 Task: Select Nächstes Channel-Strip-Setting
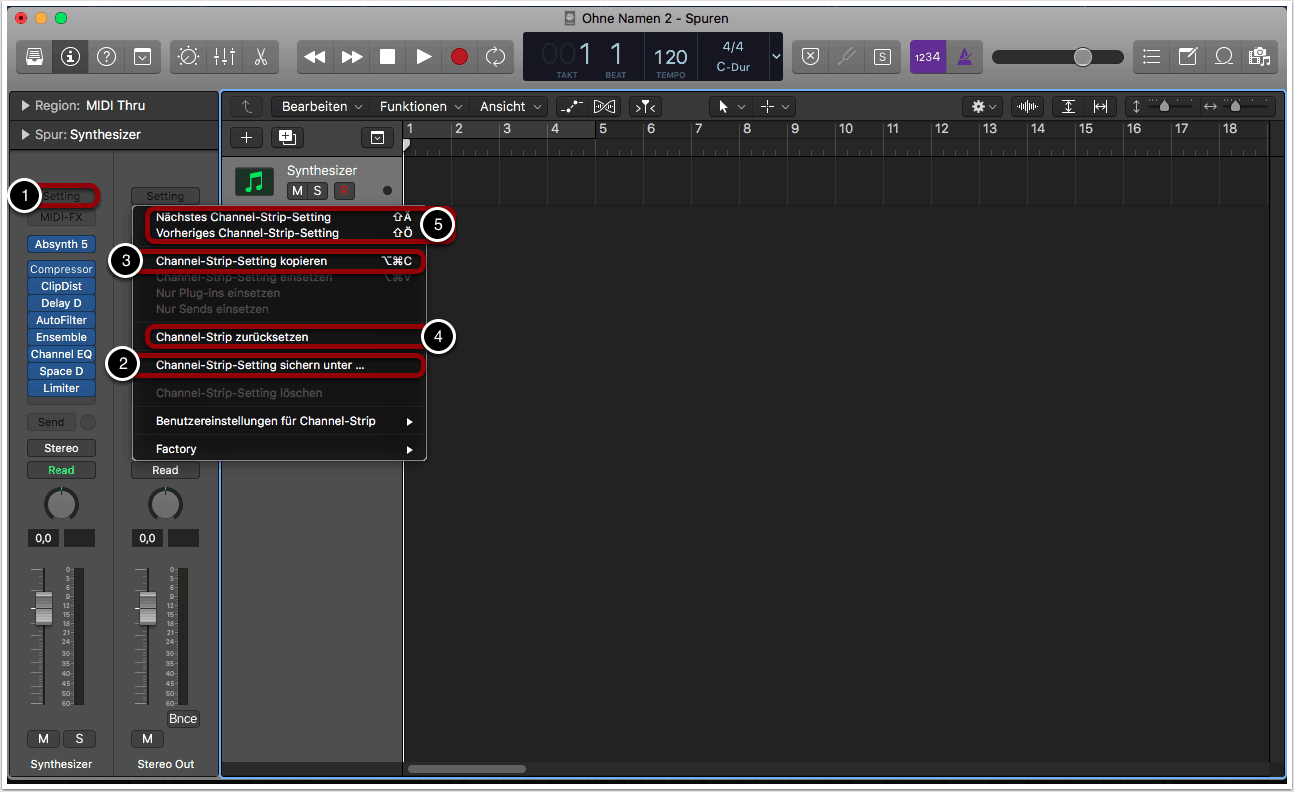click(280, 217)
